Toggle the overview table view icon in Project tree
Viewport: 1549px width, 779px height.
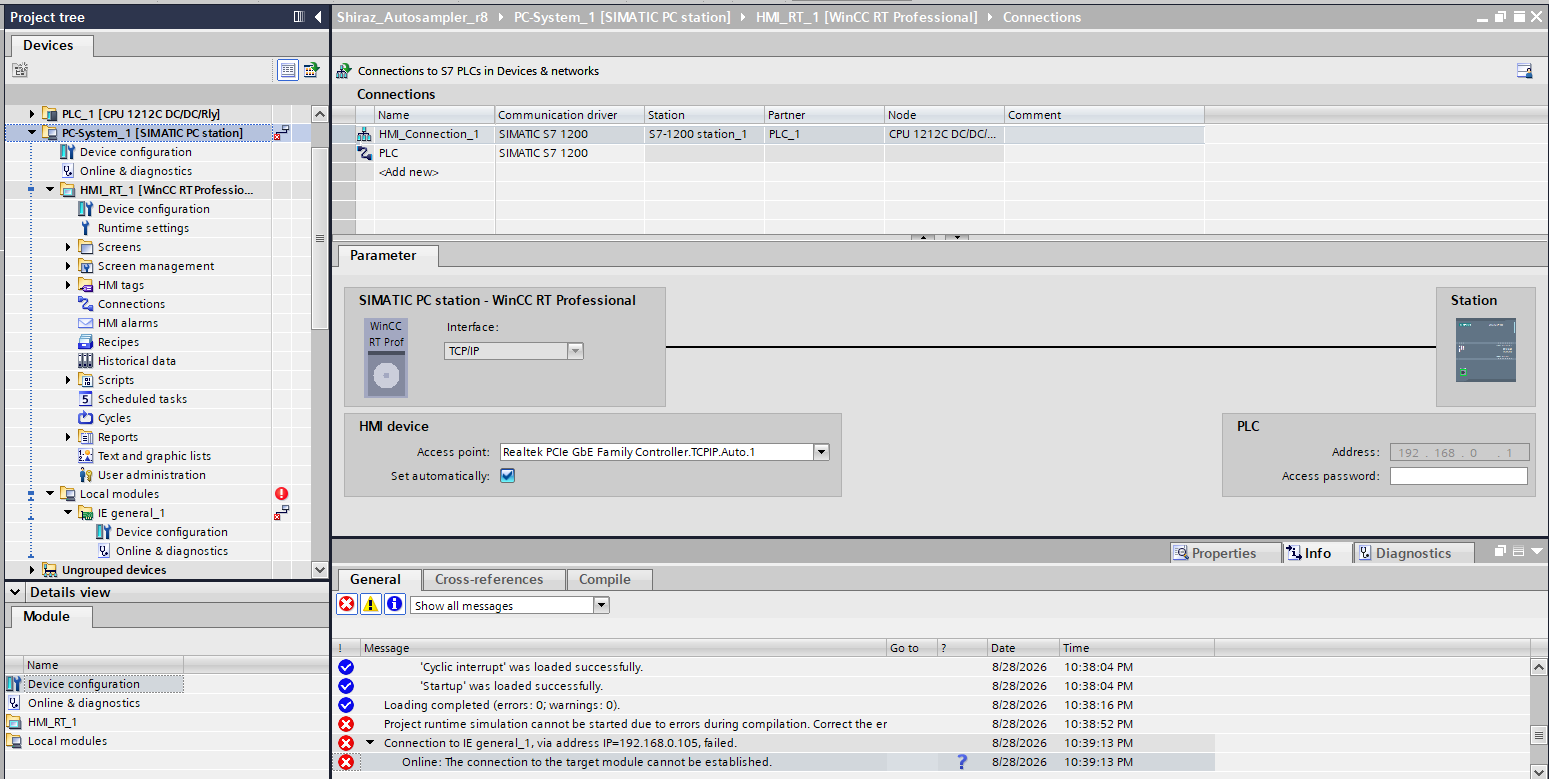(x=288, y=70)
